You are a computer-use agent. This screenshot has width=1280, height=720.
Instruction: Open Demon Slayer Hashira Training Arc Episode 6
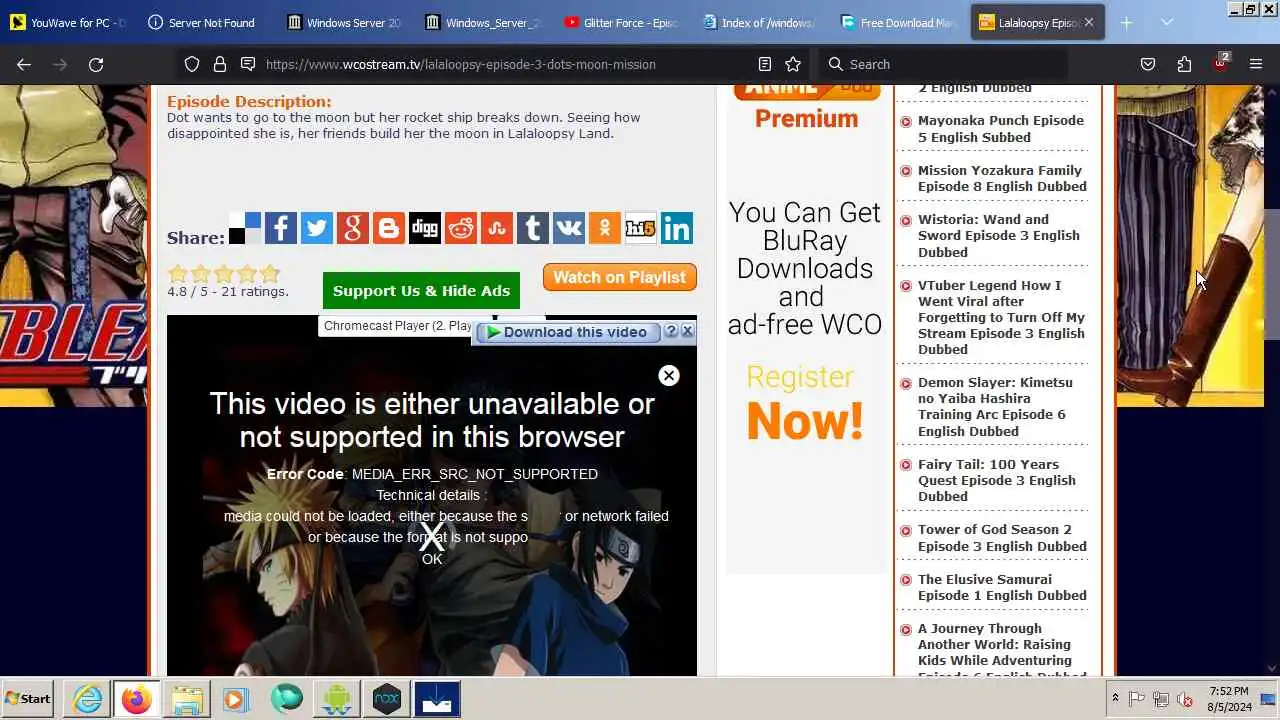[995, 406]
